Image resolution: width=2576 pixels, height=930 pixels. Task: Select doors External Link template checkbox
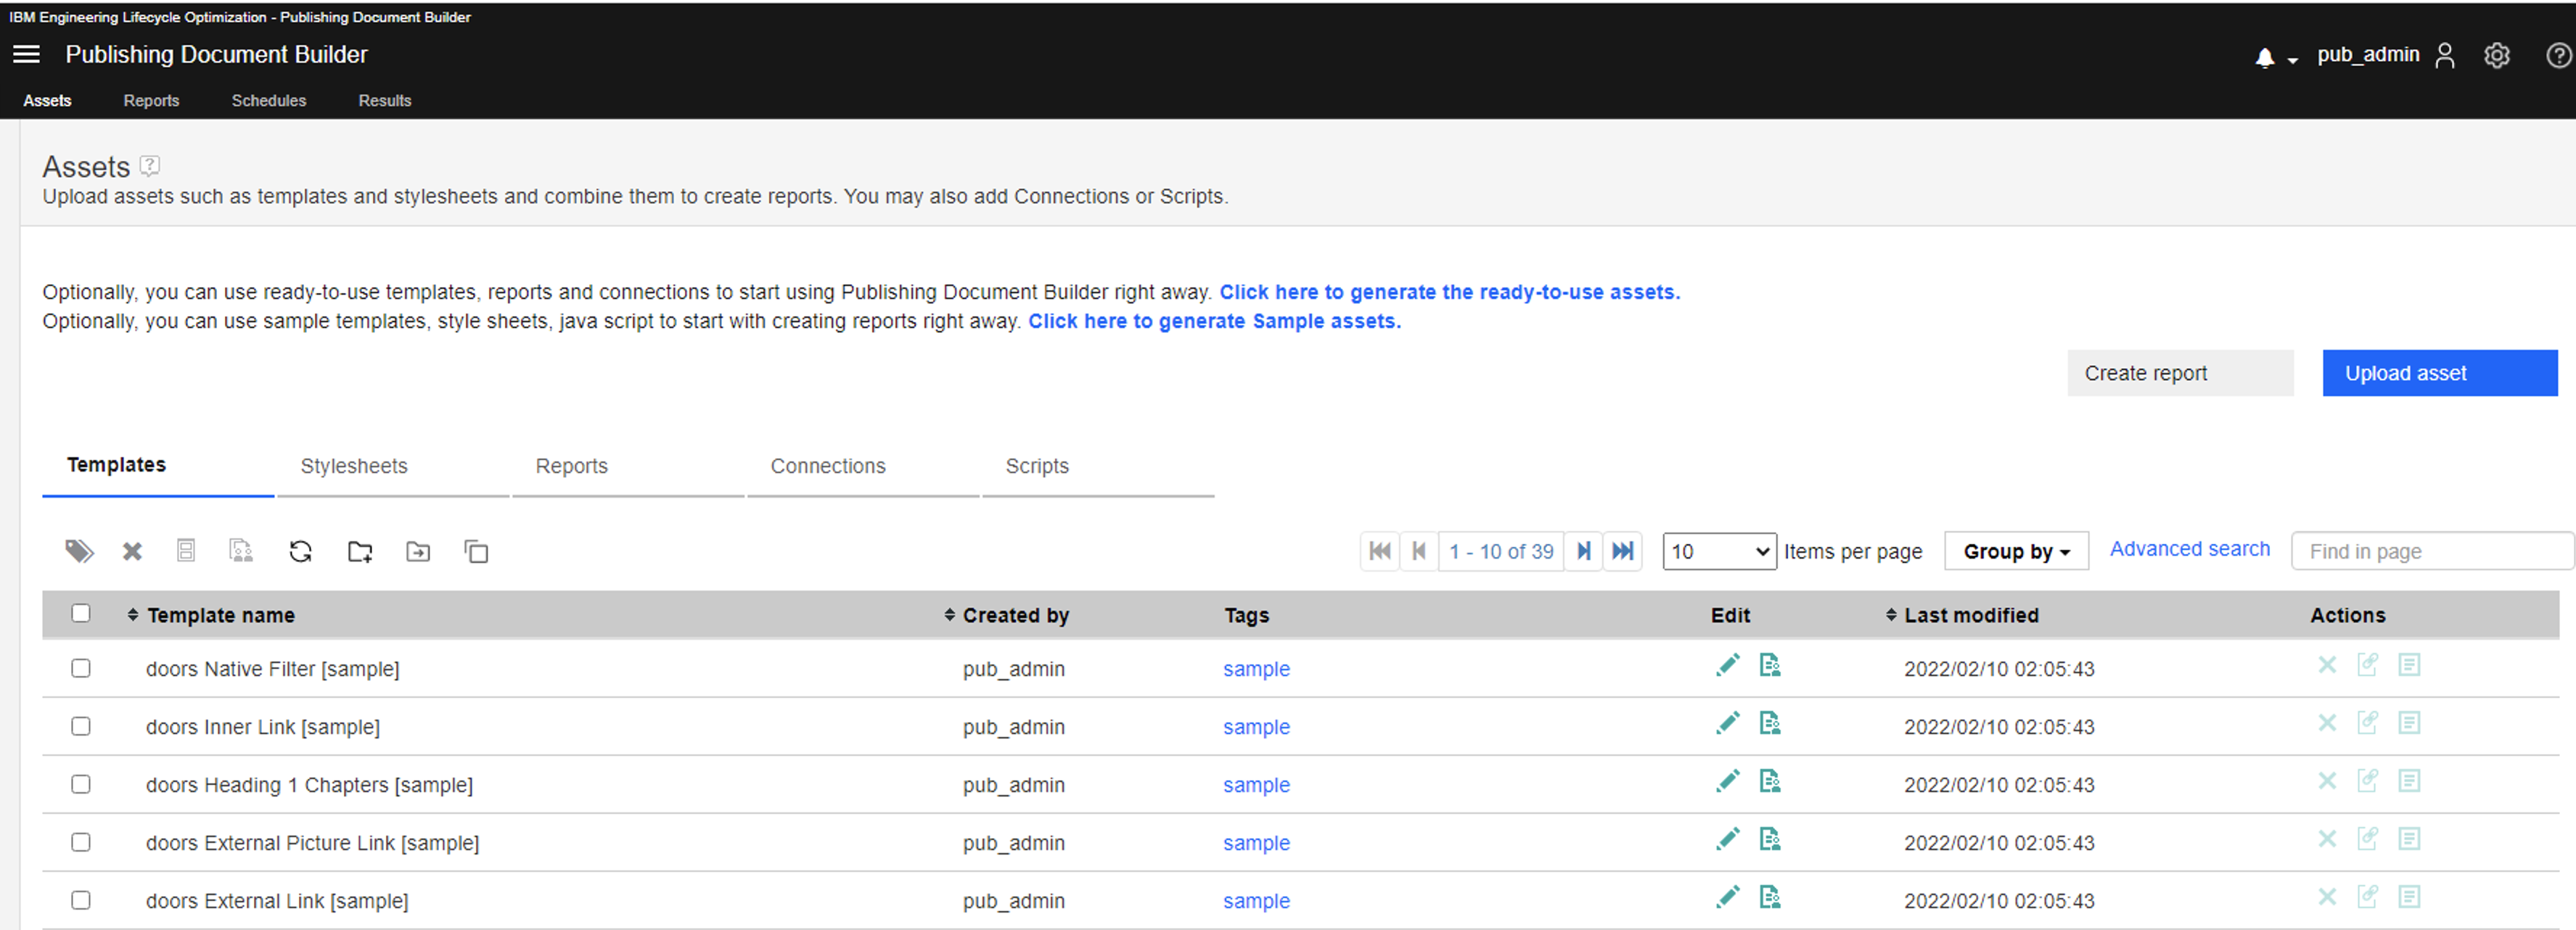point(81,900)
